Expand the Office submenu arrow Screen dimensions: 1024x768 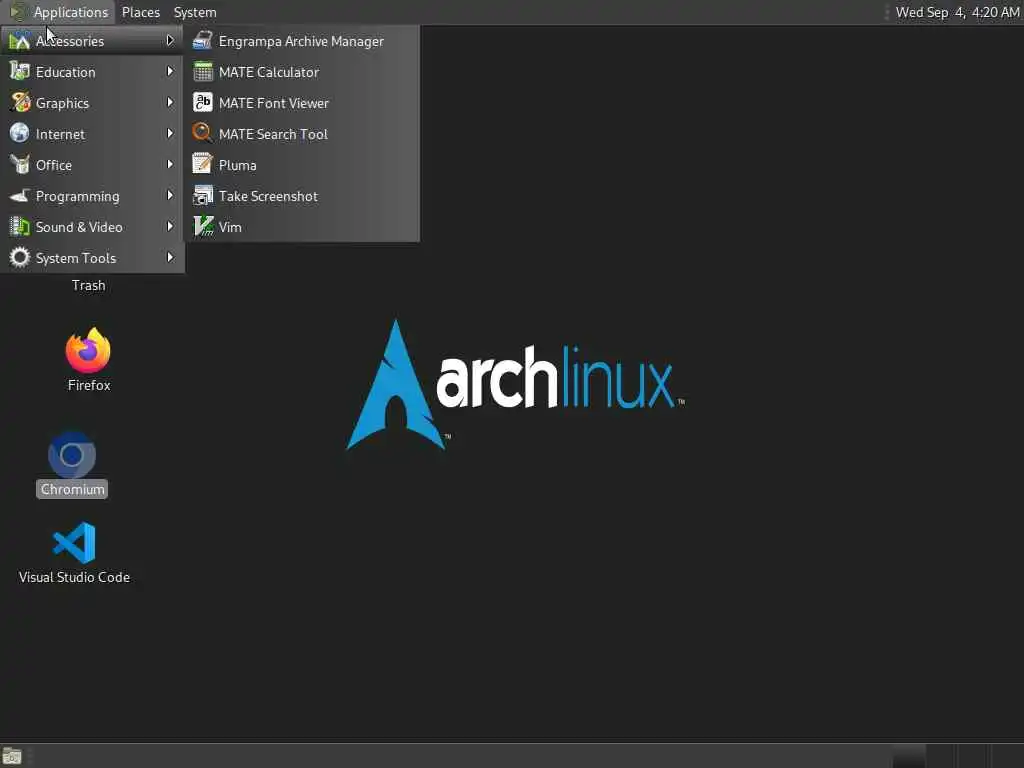(170, 165)
